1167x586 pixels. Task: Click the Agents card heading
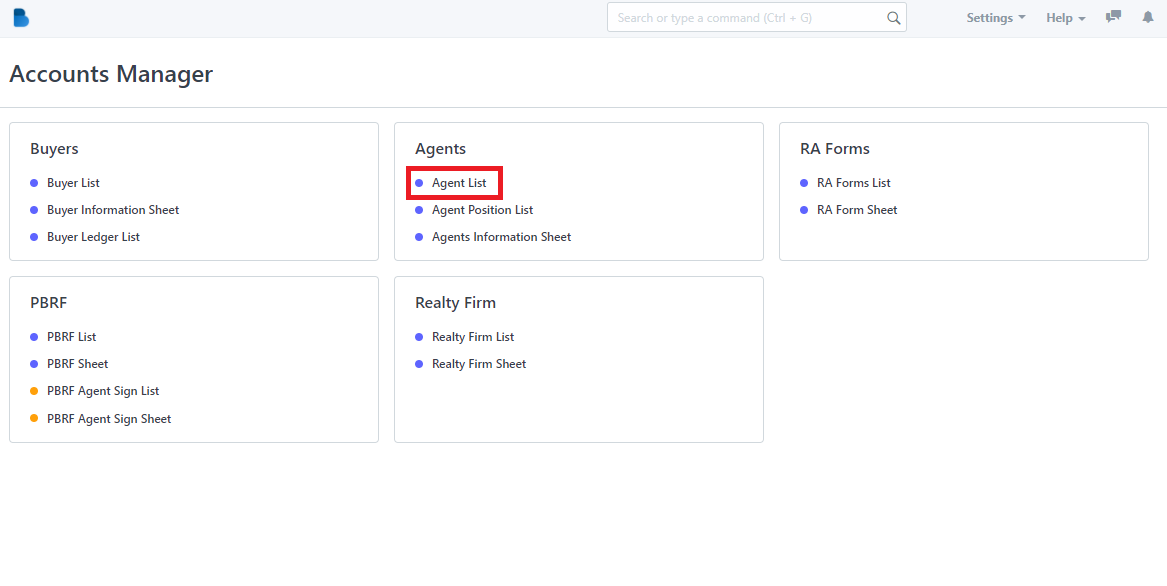click(x=441, y=149)
